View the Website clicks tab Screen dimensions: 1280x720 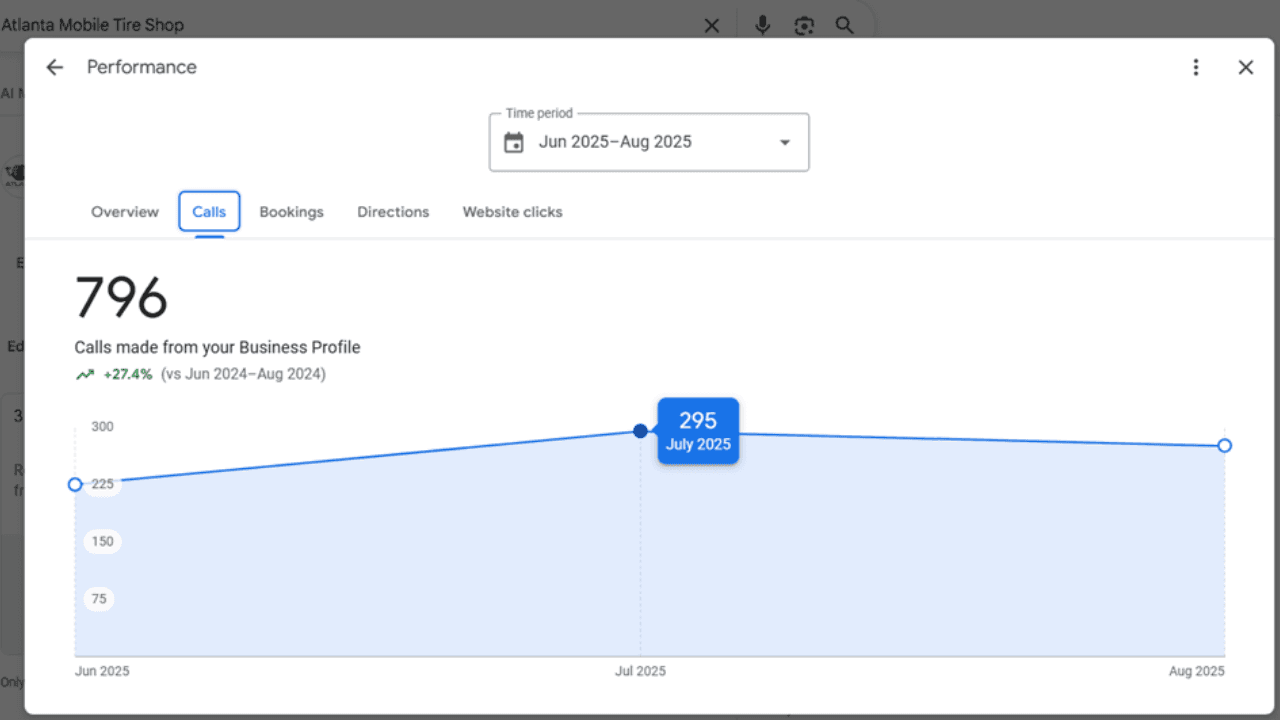(512, 212)
